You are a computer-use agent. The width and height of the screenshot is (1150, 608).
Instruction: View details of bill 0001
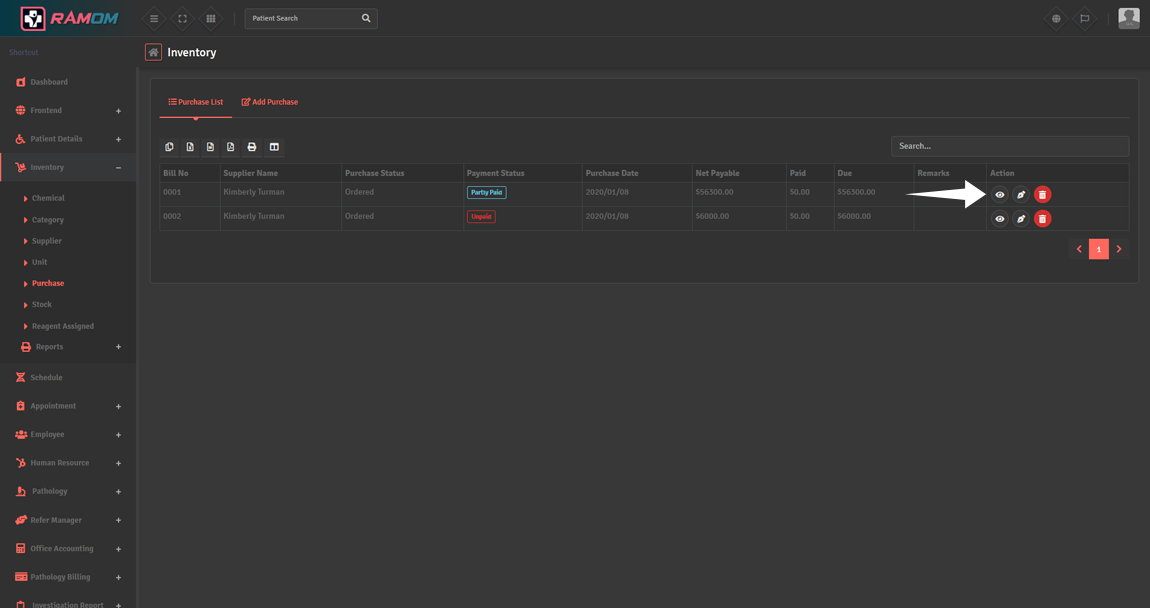(x=999, y=195)
